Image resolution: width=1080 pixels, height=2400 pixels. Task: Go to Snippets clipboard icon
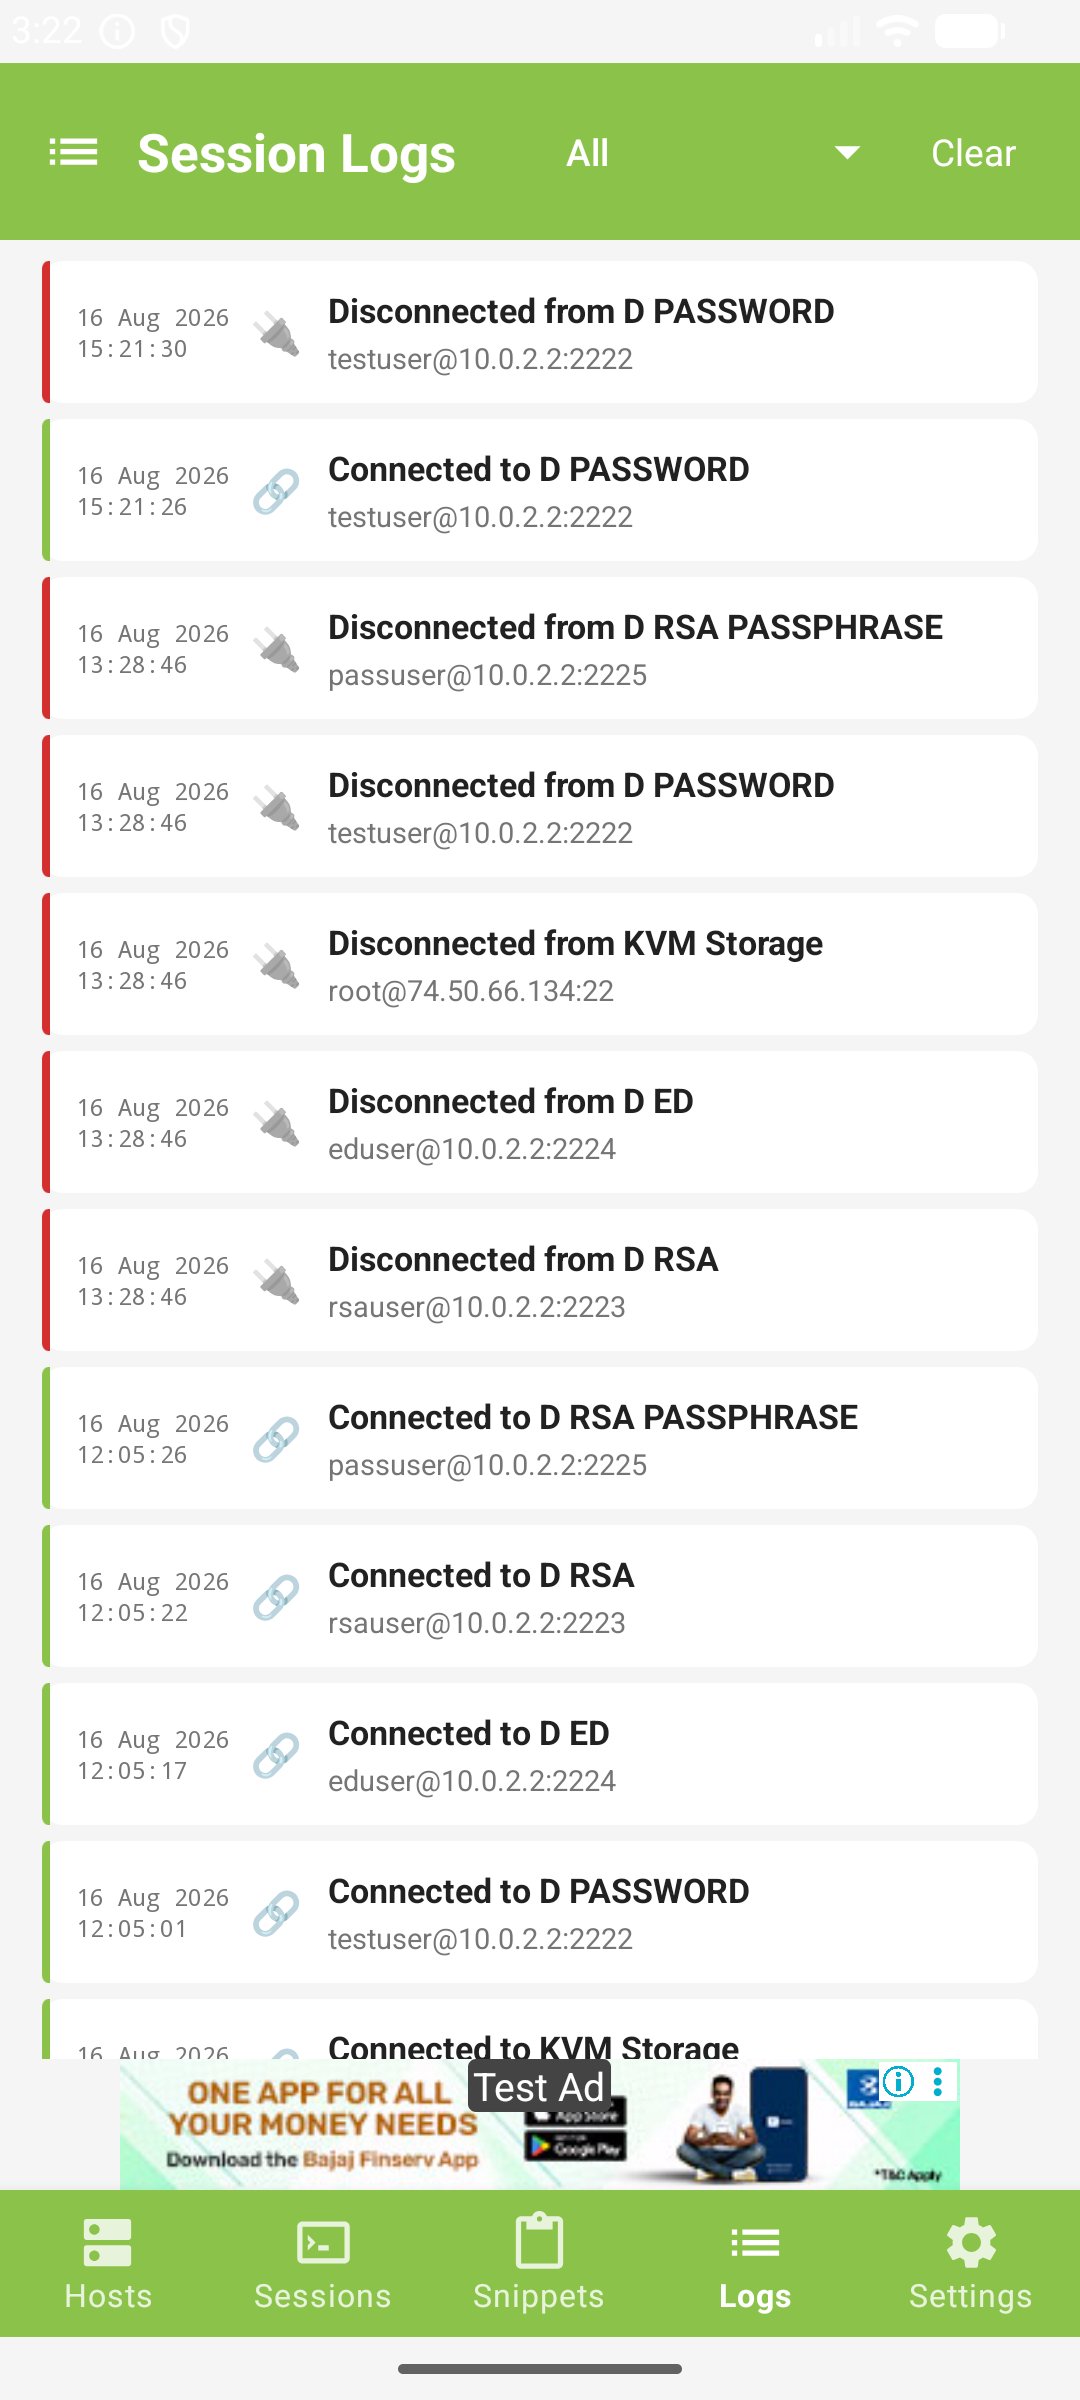point(539,2241)
